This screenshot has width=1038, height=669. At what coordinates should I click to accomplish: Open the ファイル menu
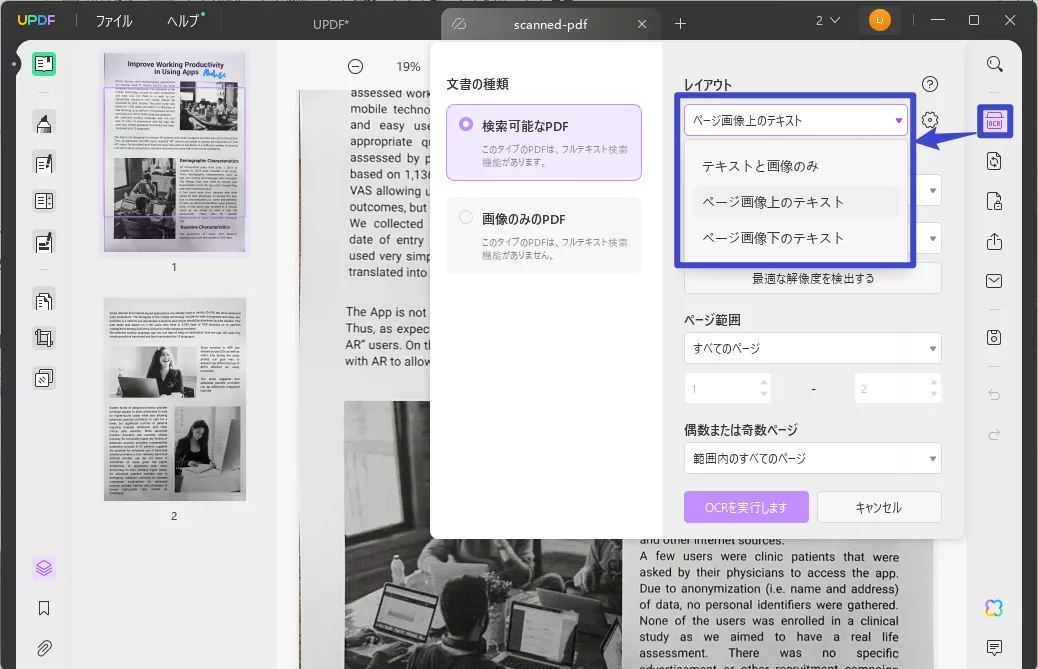pos(114,21)
